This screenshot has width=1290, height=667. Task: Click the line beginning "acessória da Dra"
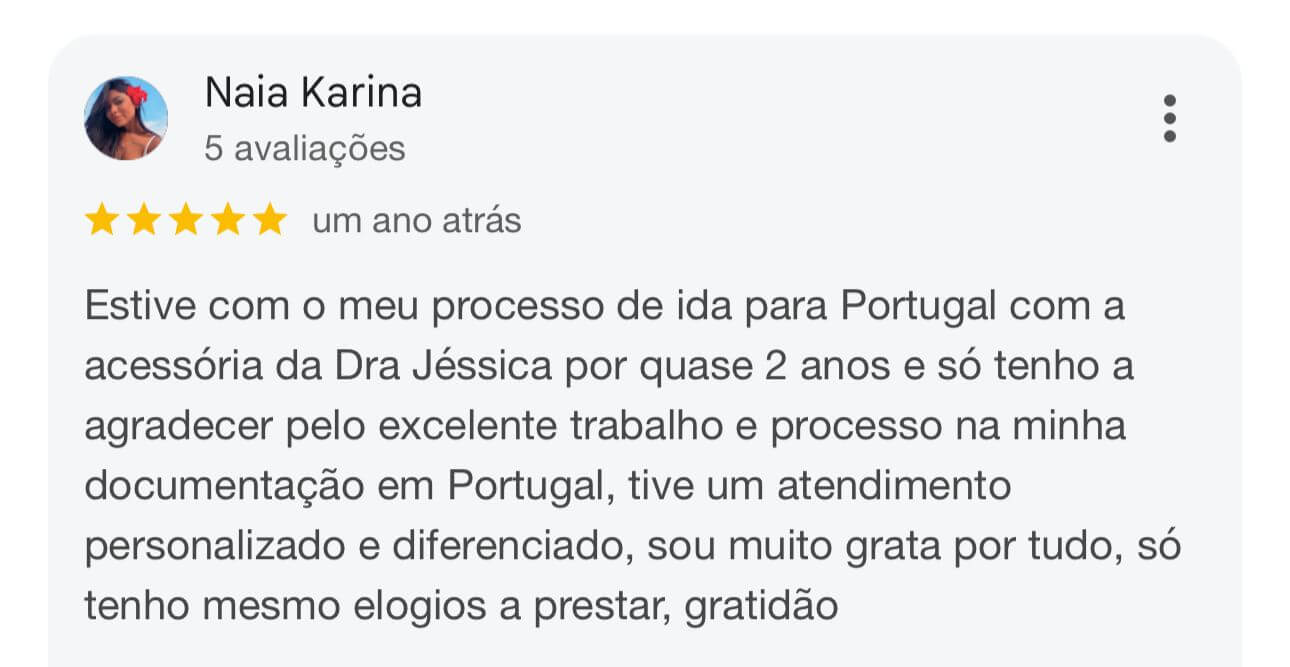point(608,366)
